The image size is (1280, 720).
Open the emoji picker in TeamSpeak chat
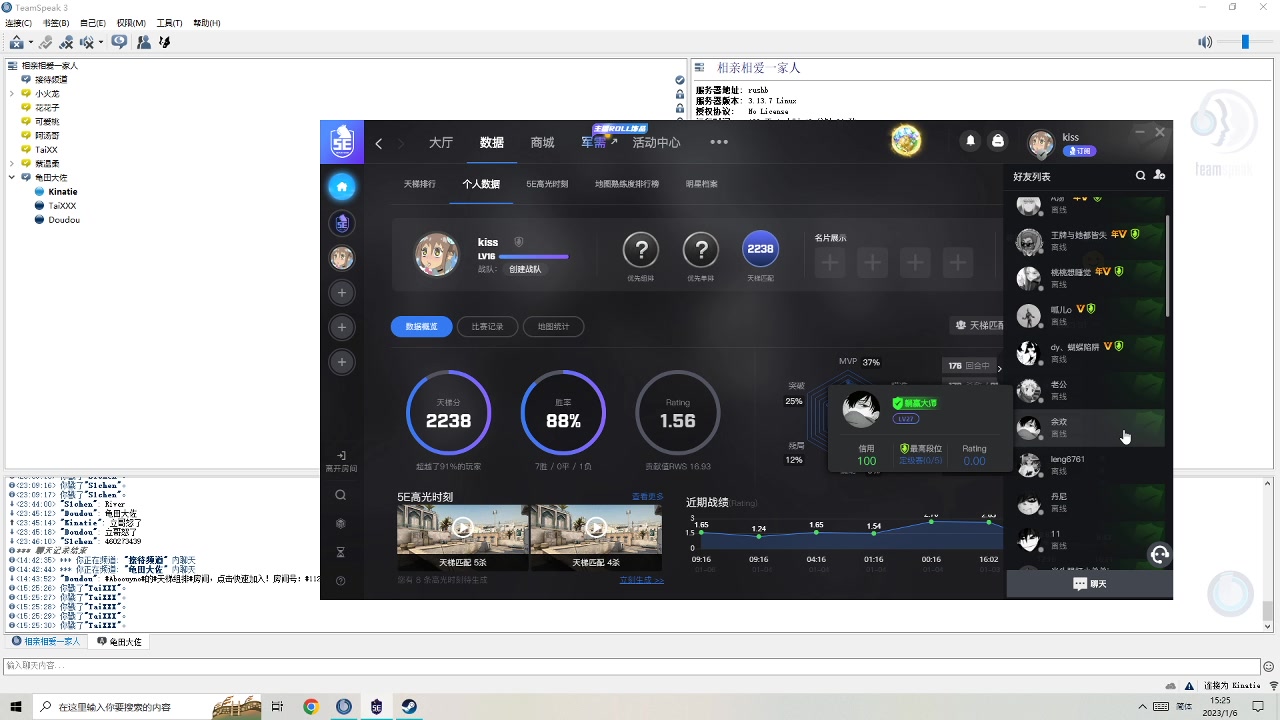click(x=1269, y=665)
